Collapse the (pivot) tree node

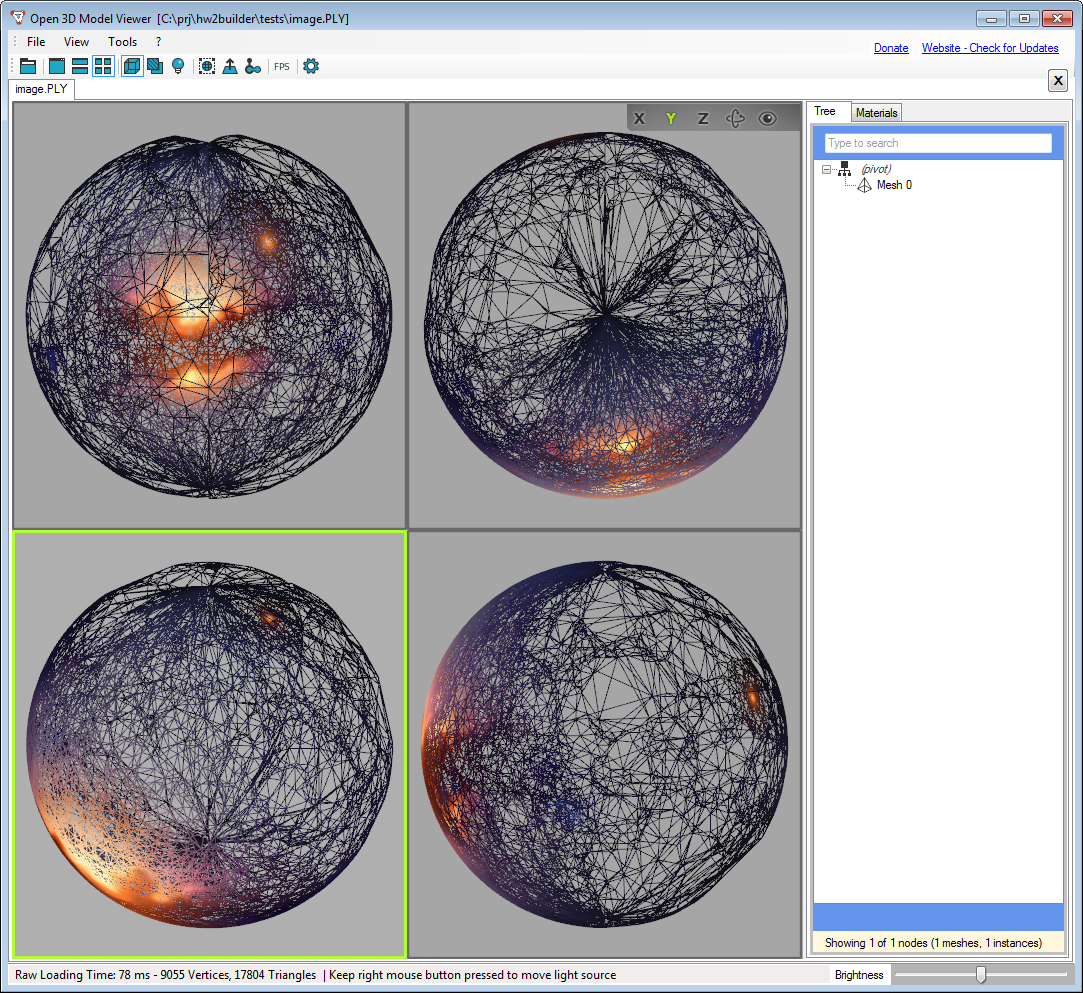point(826,169)
